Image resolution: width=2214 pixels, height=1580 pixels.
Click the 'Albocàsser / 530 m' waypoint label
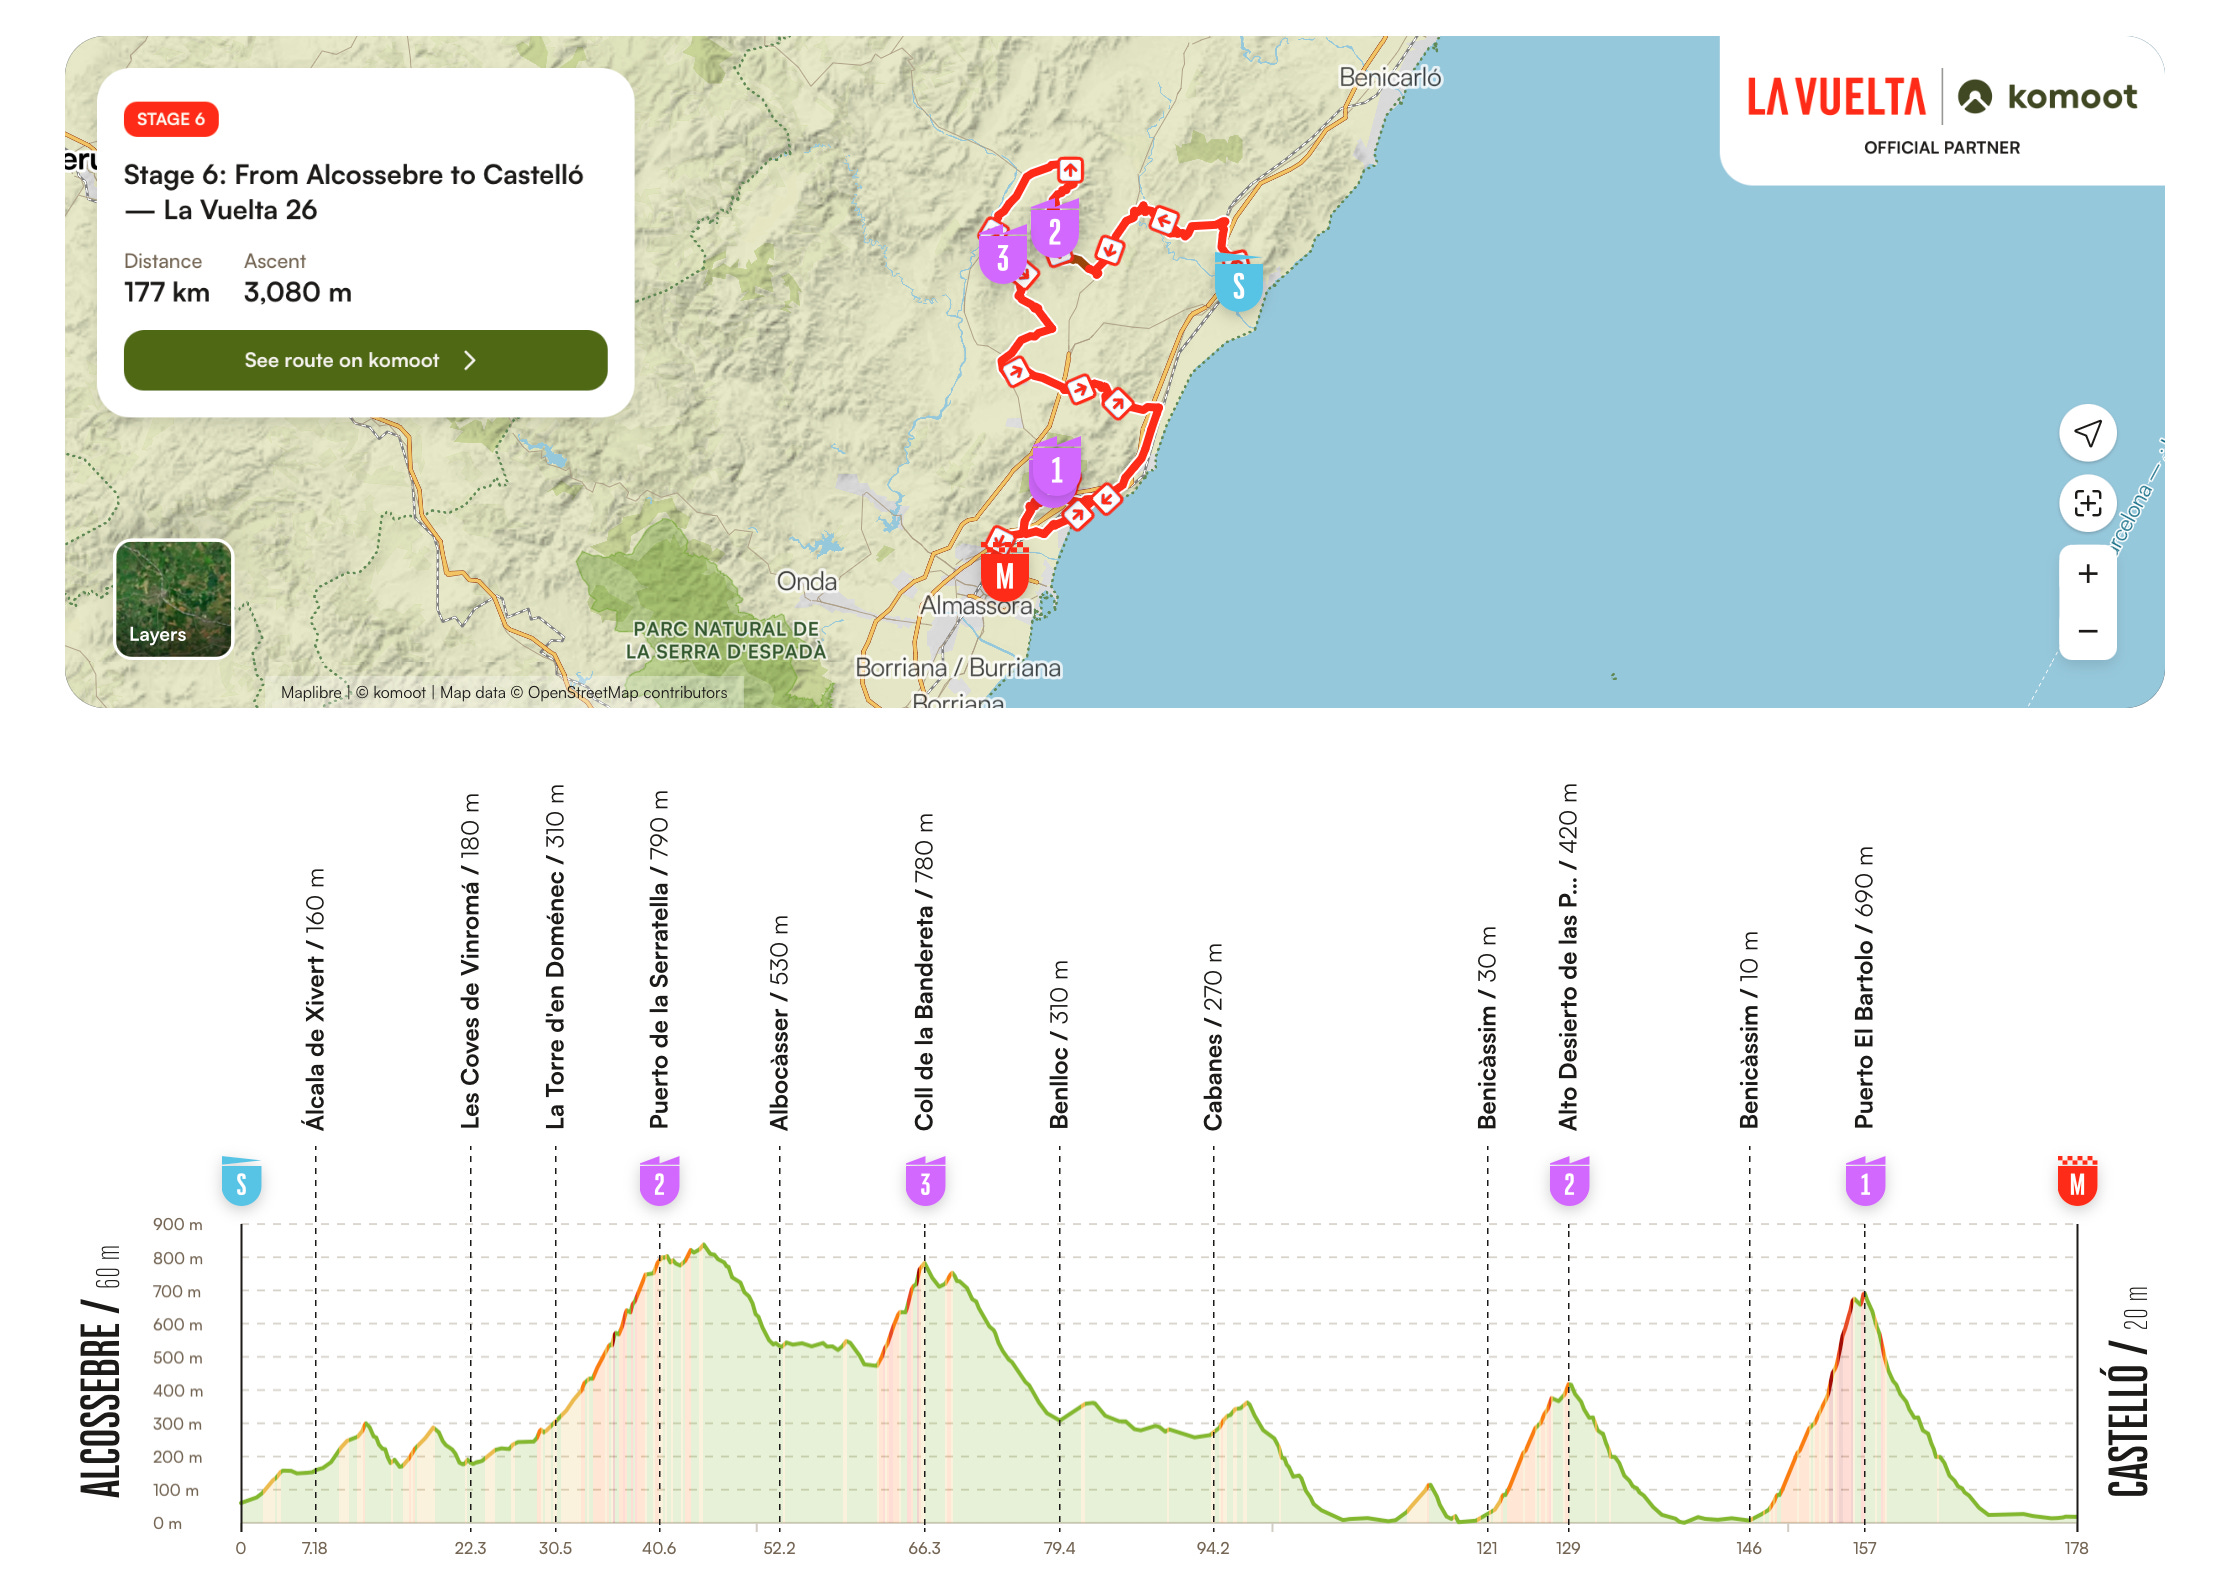[x=779, y=1022]
